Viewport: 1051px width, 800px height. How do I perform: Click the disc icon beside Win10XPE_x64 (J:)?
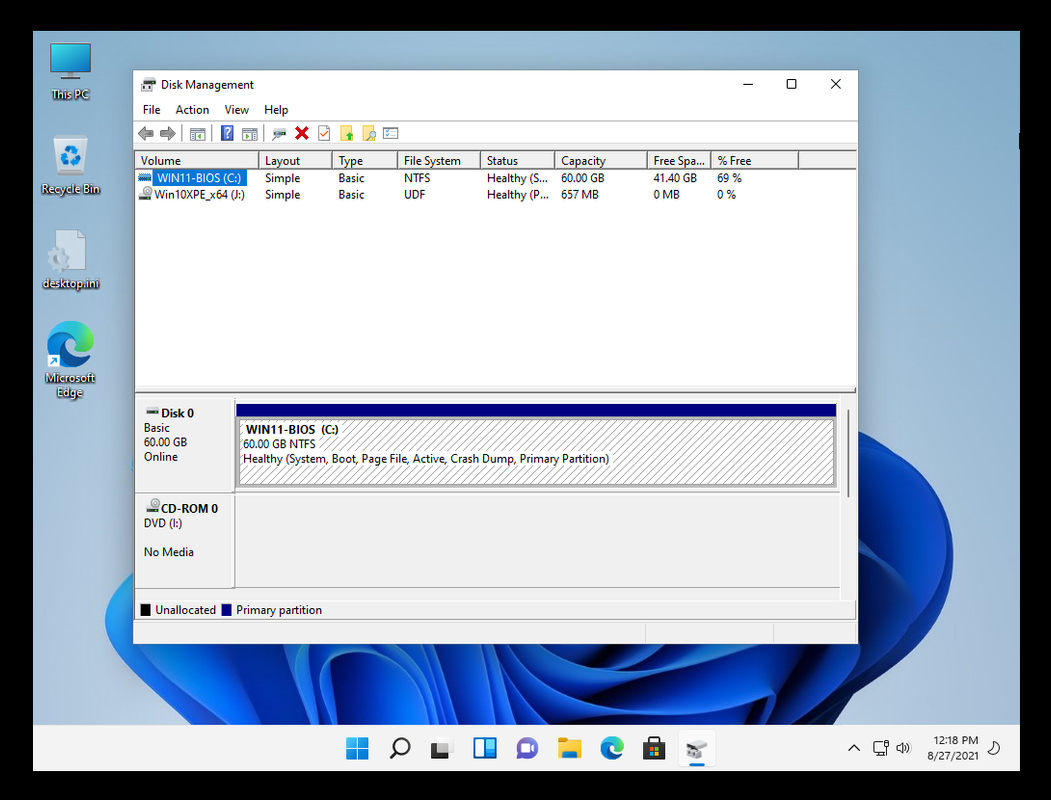click(x=145, y=194)
